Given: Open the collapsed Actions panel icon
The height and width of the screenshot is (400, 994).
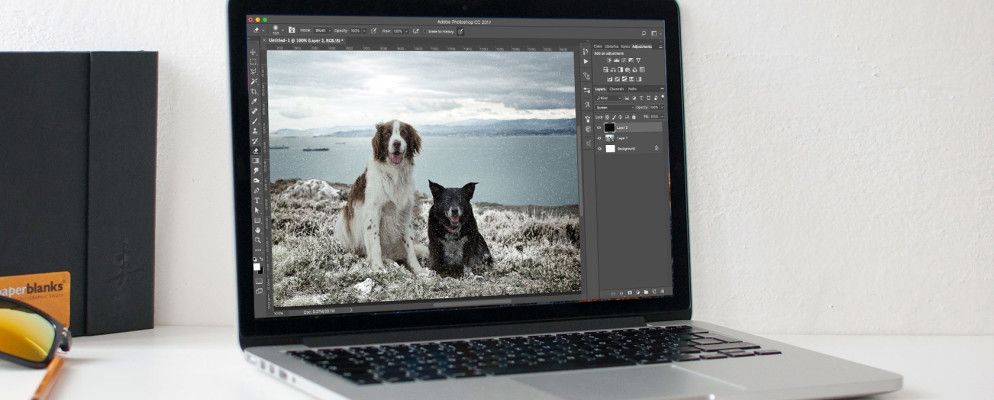Looking at the screenshot, I should click(x=586, y=61).
